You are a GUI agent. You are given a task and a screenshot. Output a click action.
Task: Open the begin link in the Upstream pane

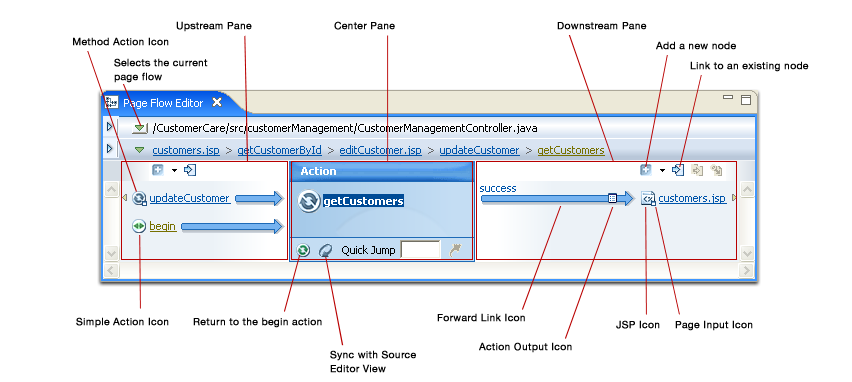coord(163,227)
